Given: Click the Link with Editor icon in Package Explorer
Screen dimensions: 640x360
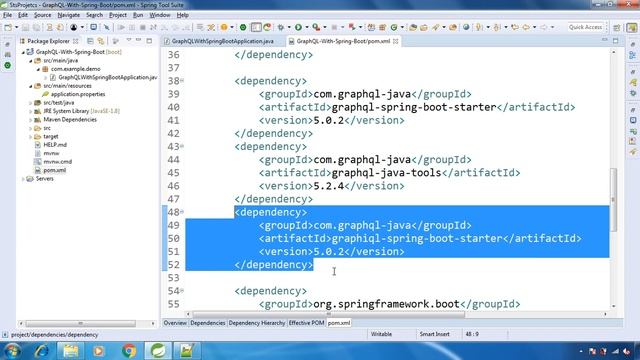Looking at the screenshot, I should [x=101, y=41].
